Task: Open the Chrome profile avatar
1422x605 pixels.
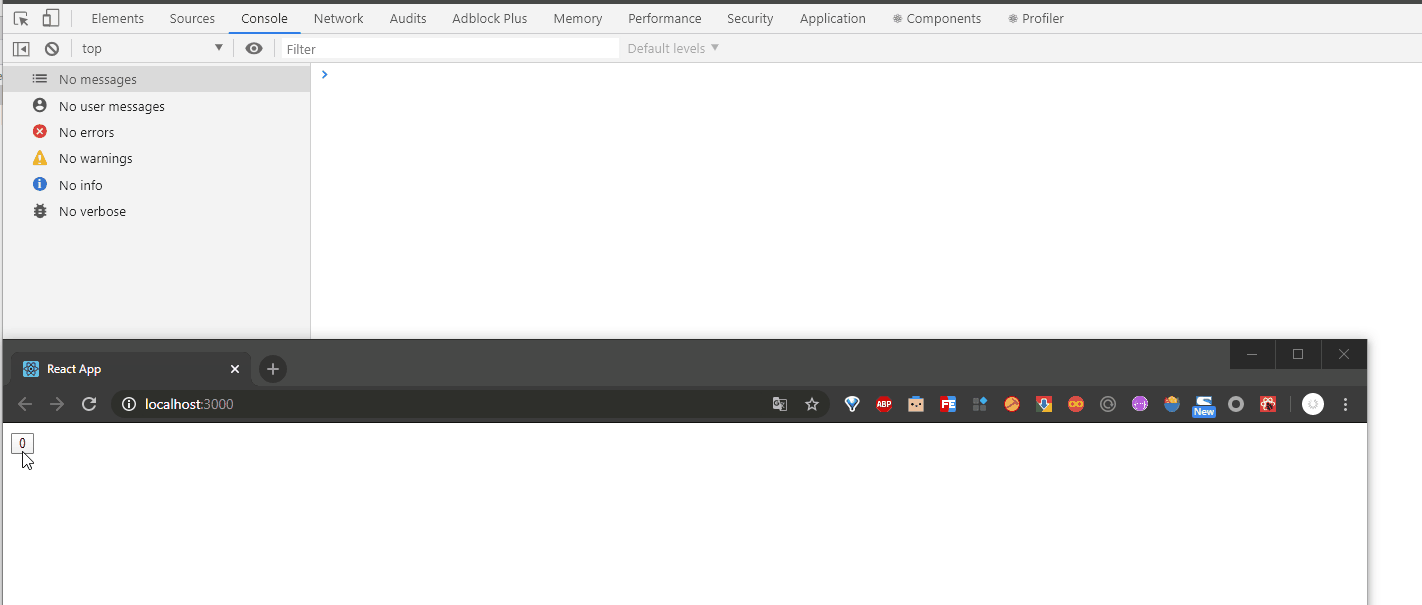Action: [1313, 404]
